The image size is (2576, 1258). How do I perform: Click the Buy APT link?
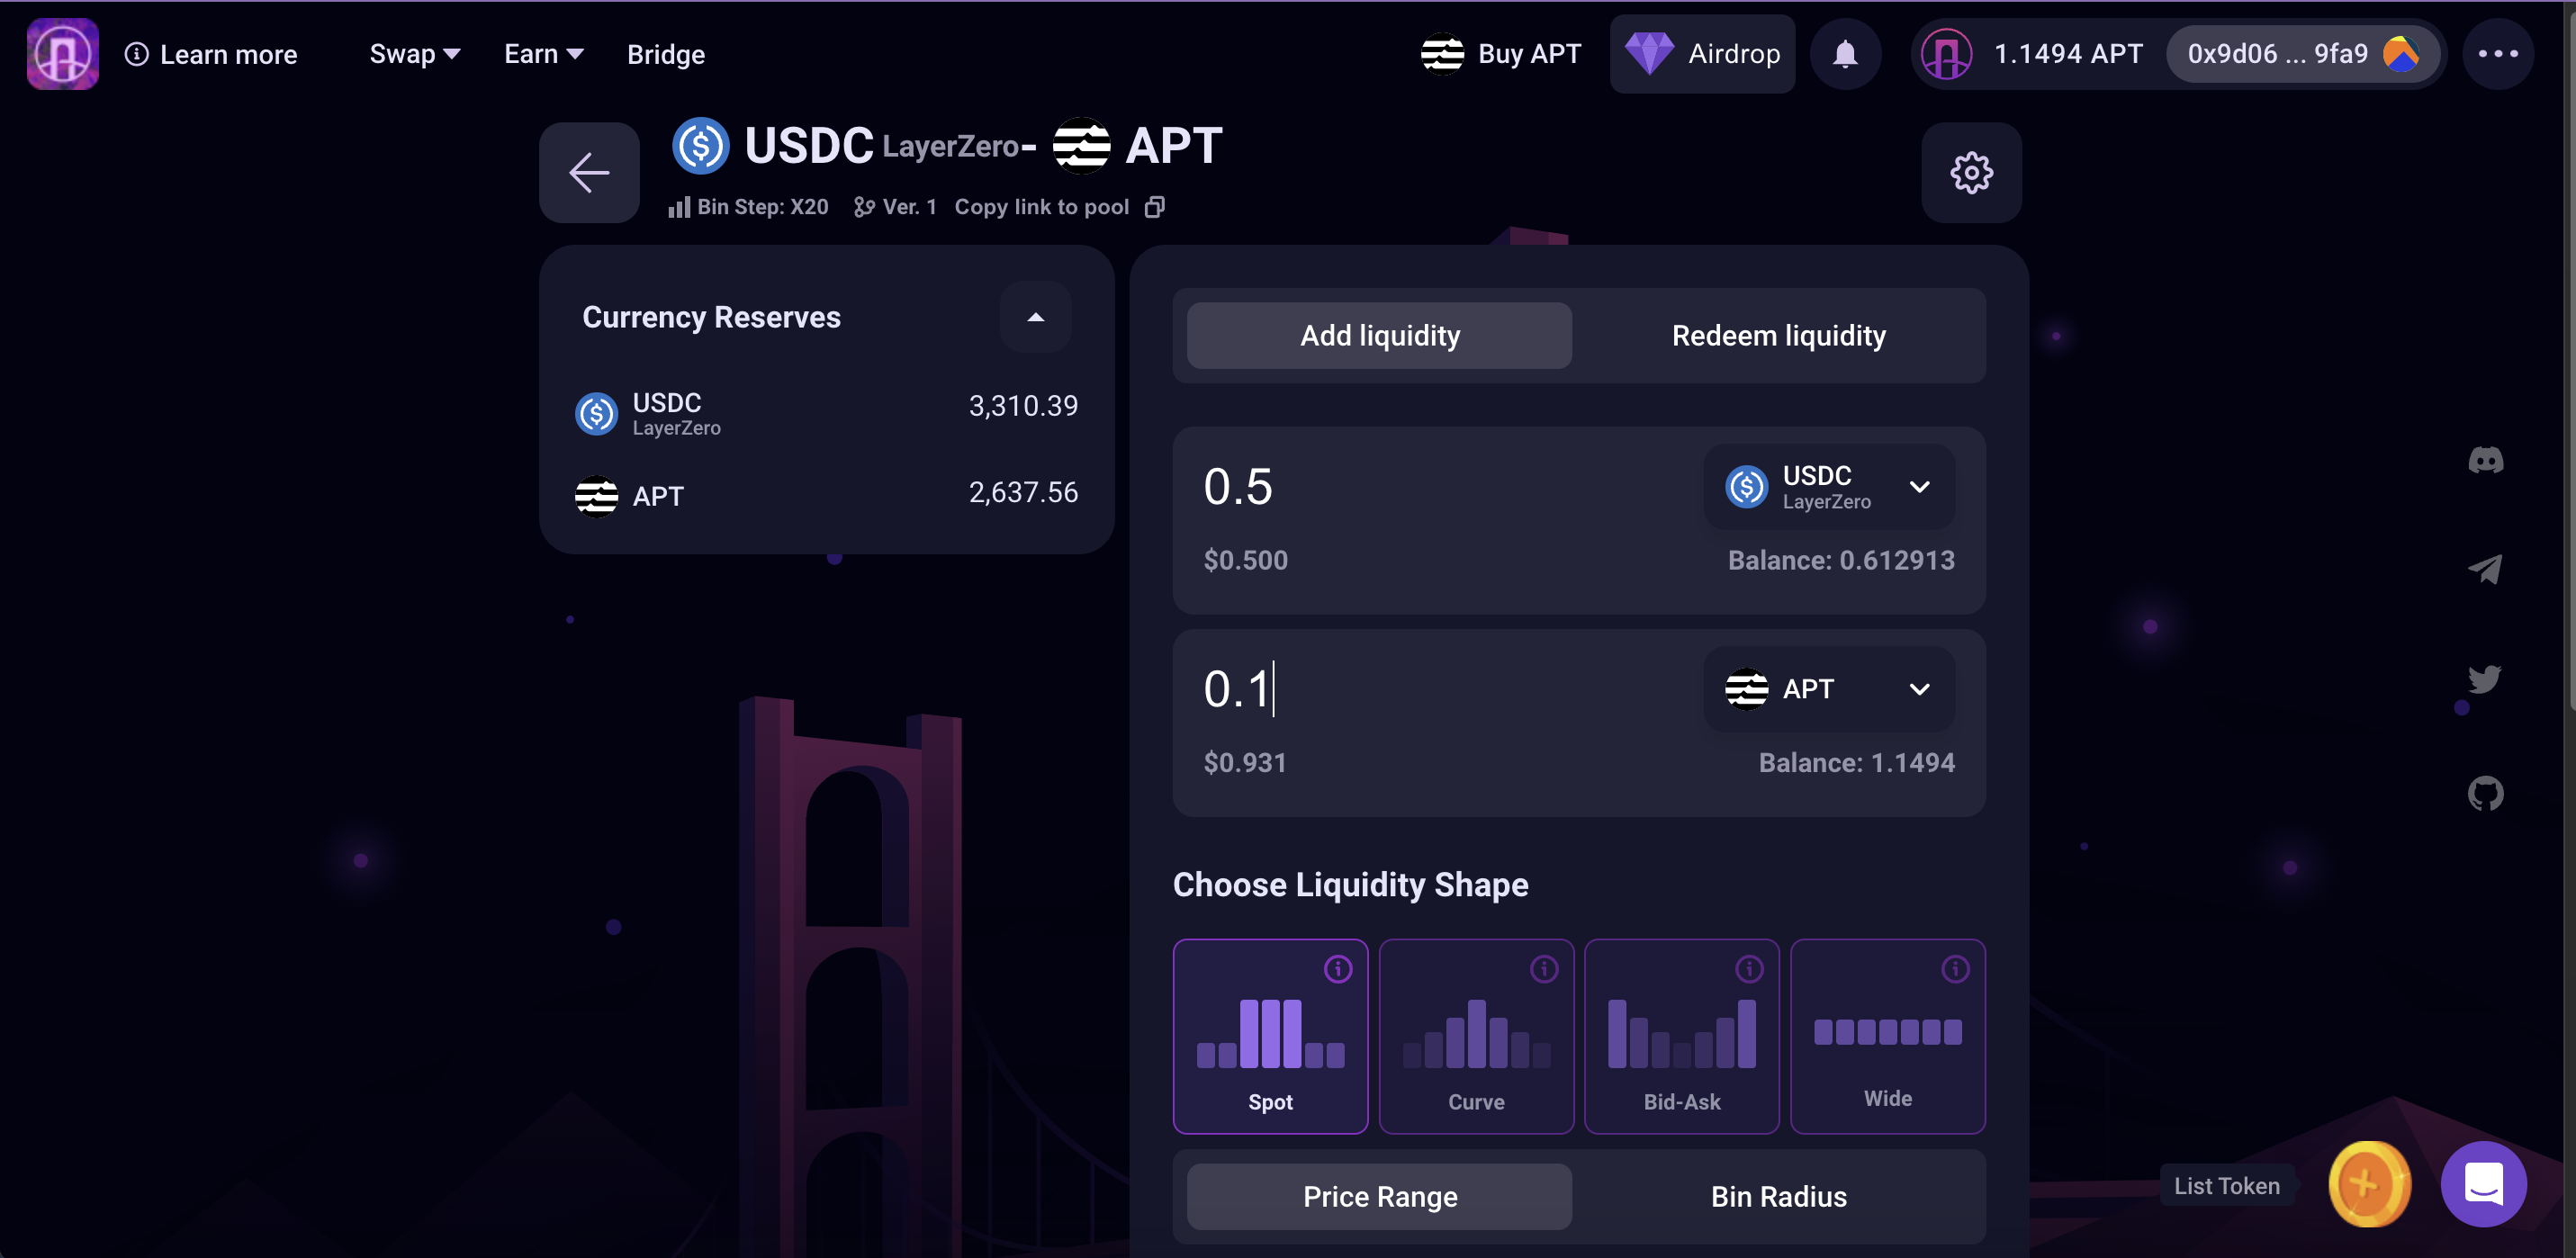tap(1501, 54)
